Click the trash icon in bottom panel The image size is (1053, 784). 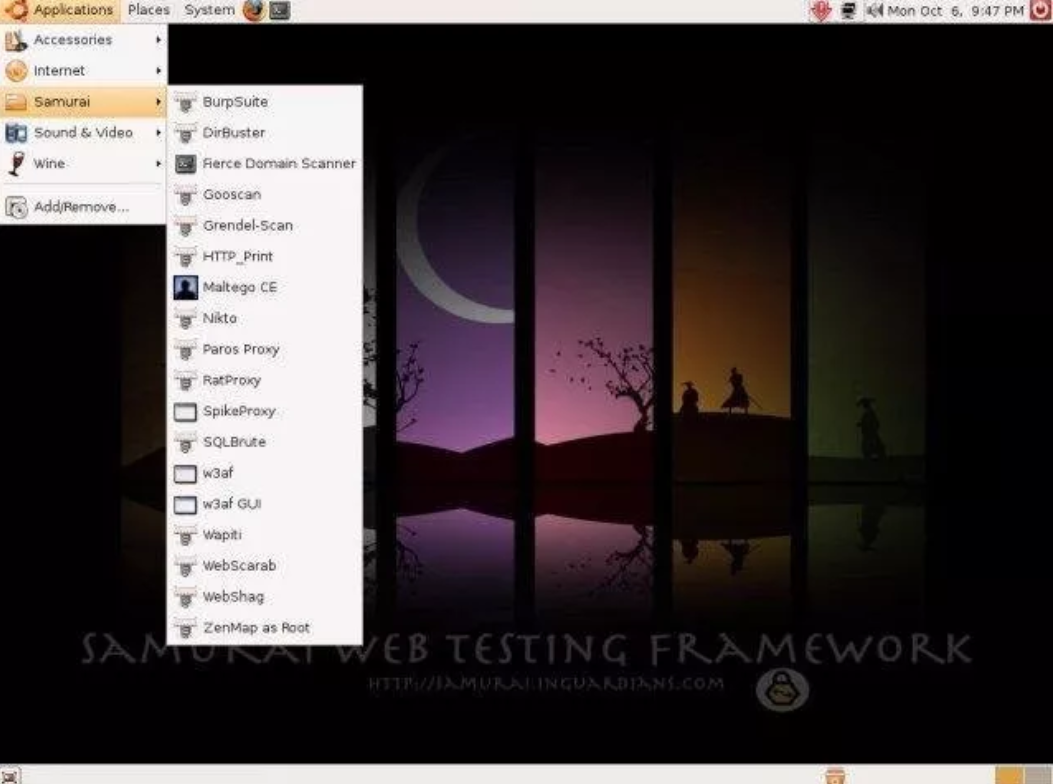click(x=834, y=776)
